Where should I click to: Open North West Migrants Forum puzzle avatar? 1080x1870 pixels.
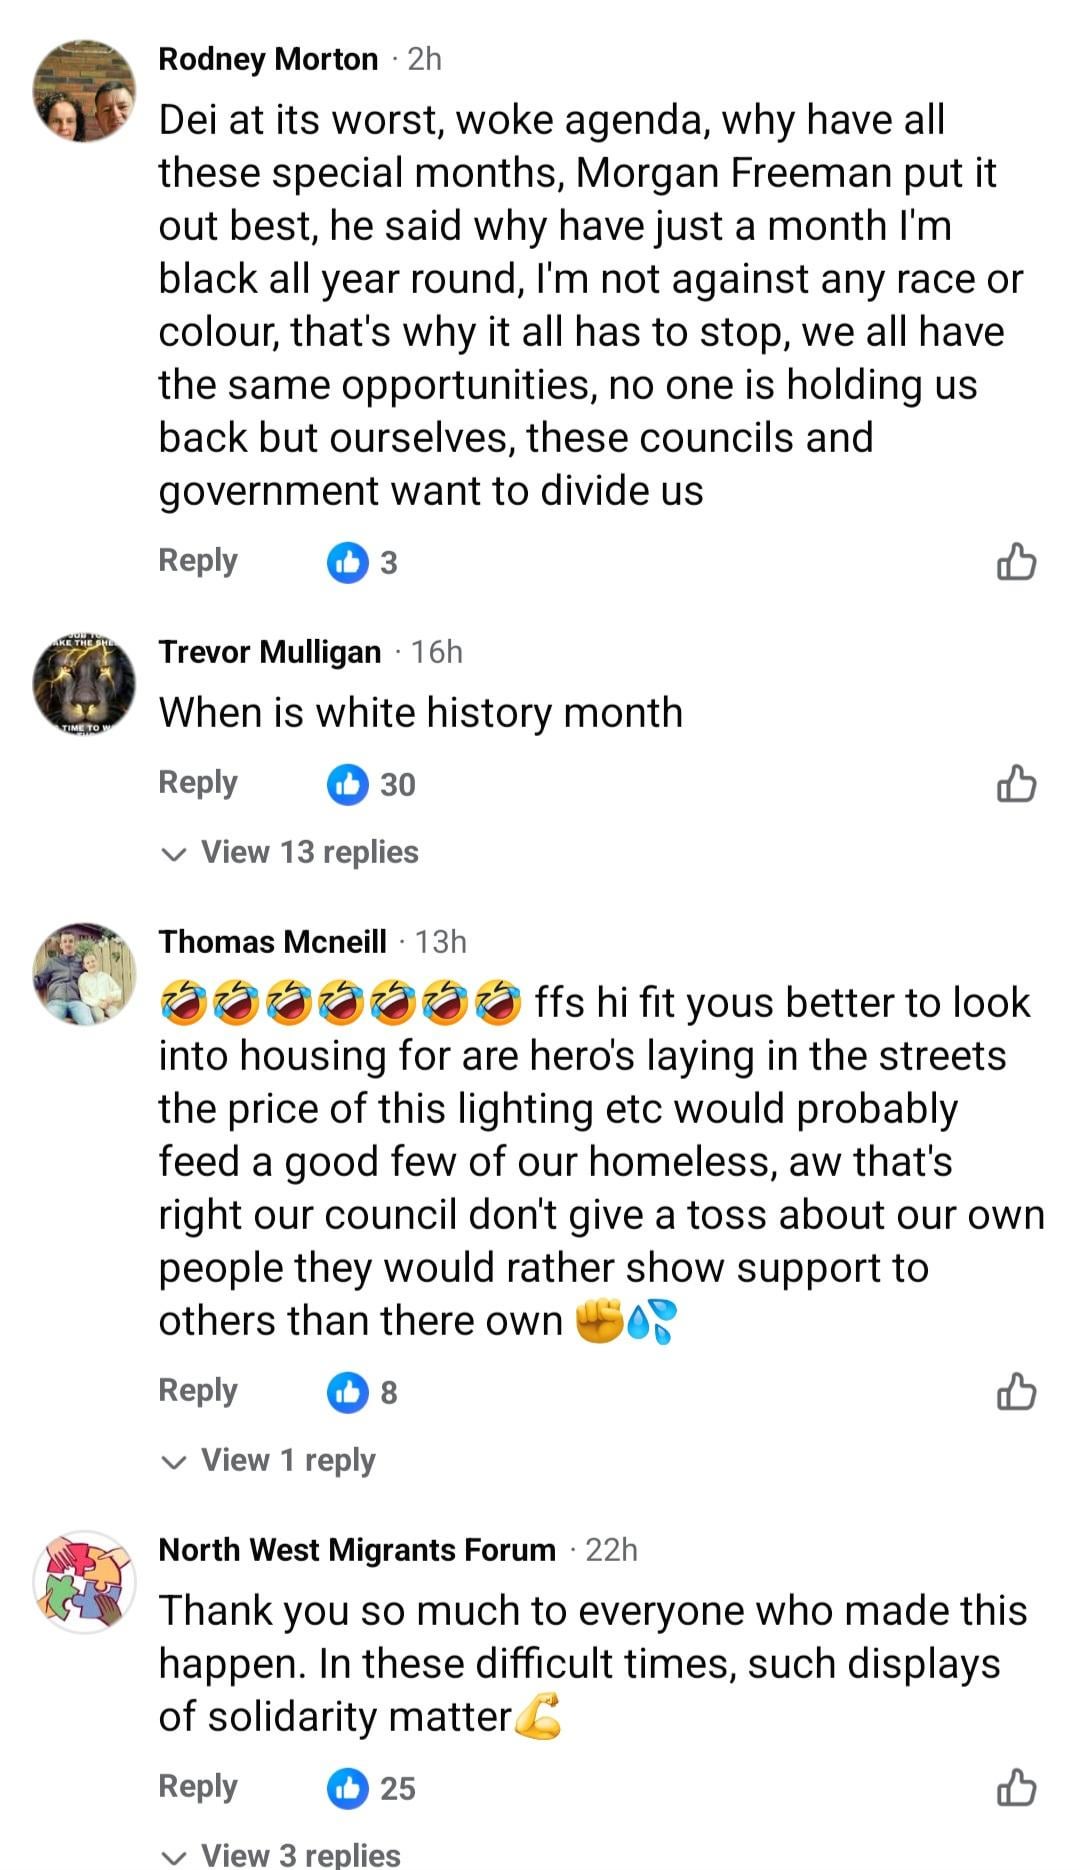(85, 1582)
